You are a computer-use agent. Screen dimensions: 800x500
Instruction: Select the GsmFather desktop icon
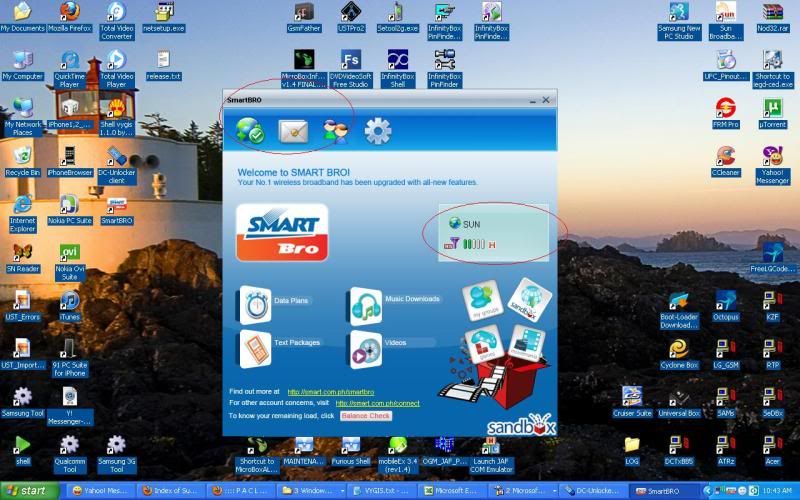tap(304, 18)
